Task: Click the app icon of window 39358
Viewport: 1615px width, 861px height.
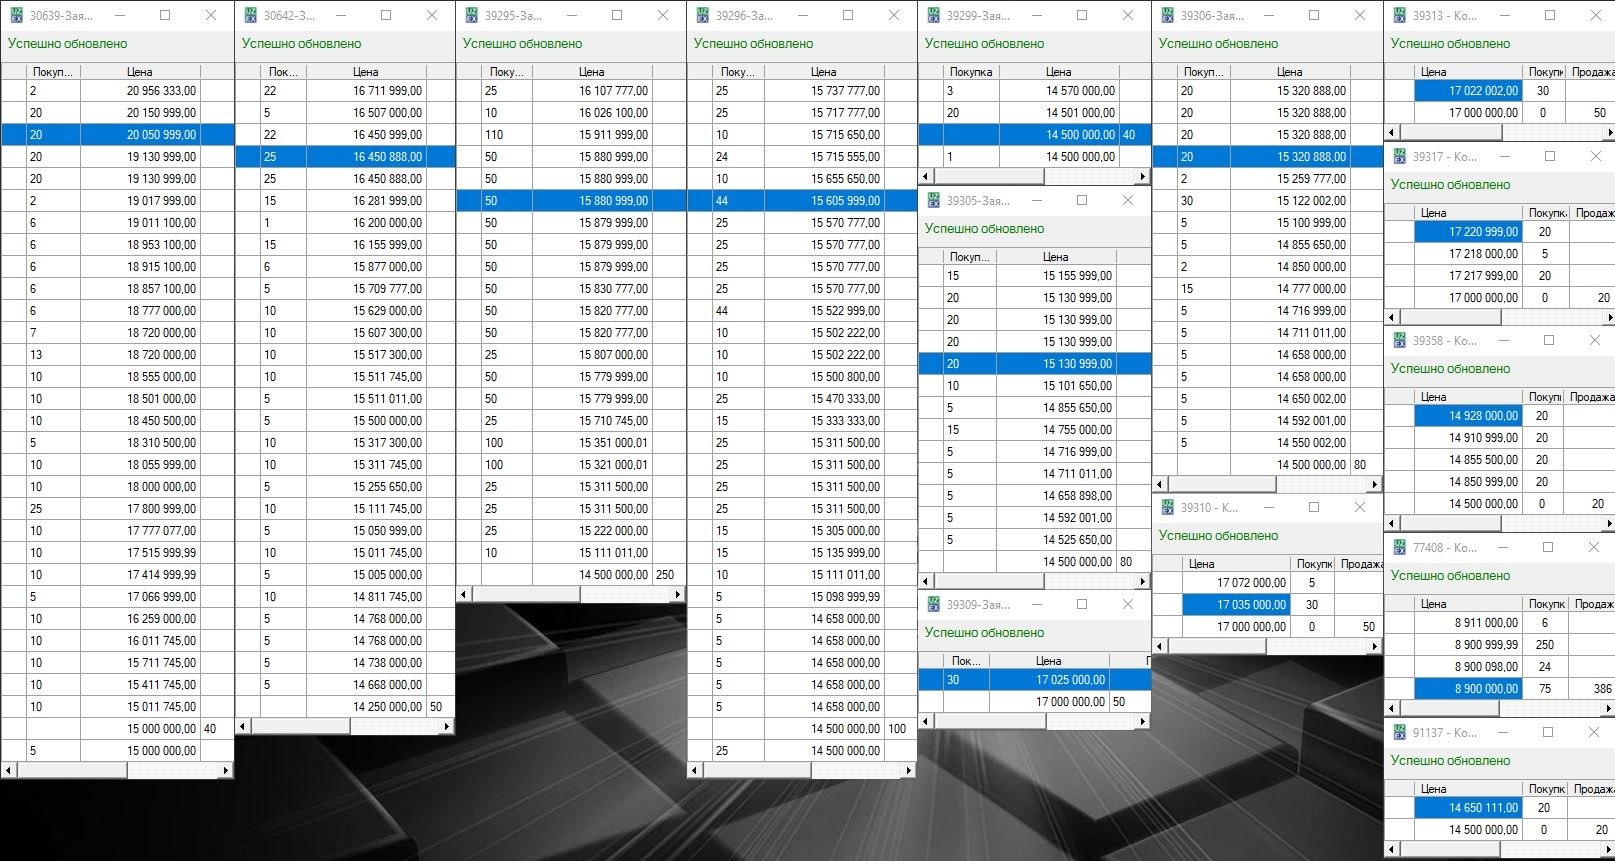Action: coord(1398,340)
